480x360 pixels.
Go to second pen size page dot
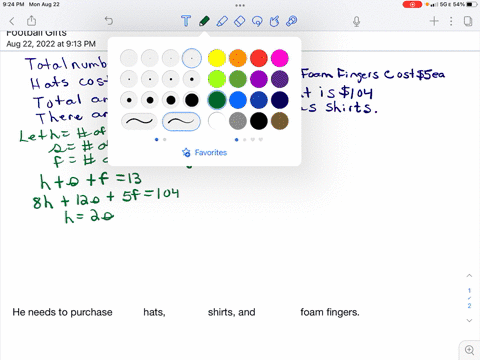click(x=165, y=140)
